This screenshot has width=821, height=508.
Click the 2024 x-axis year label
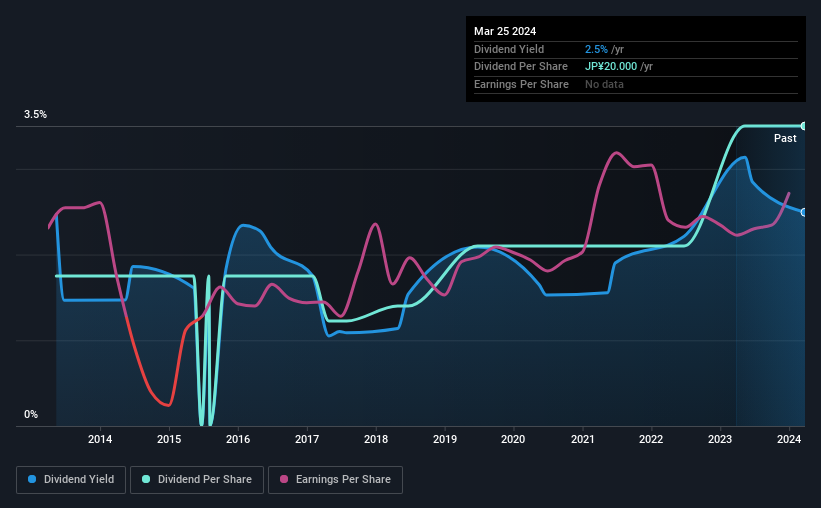pyautogui.click(x=789, y=439)
